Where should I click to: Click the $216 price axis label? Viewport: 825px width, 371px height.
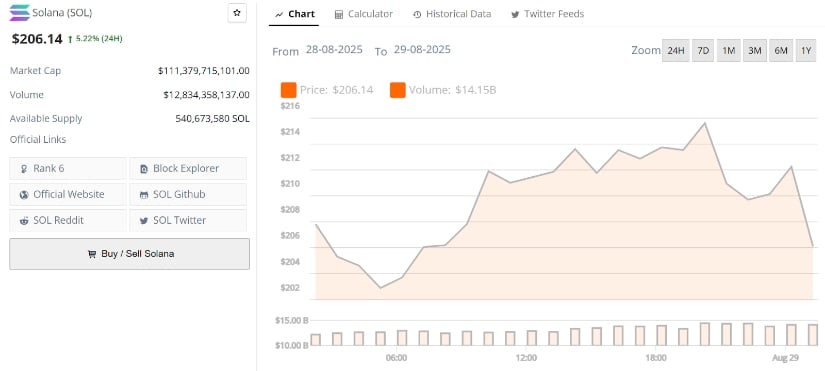(x=290, y=106)
